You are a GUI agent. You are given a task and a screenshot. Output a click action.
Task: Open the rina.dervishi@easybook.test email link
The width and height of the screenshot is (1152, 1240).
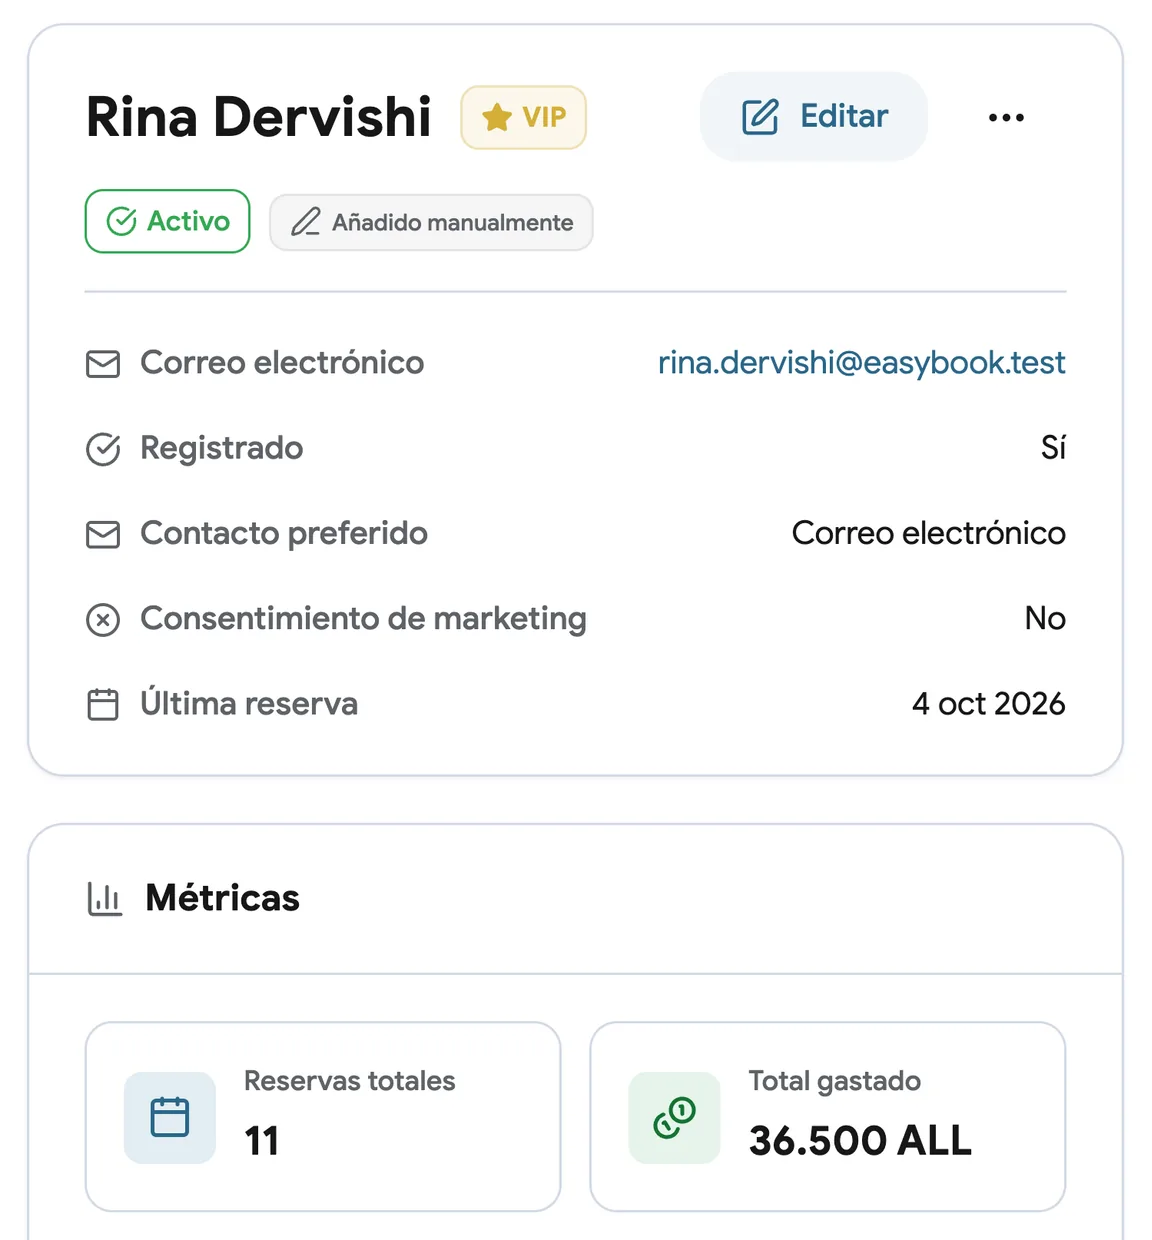click(861, 362)
